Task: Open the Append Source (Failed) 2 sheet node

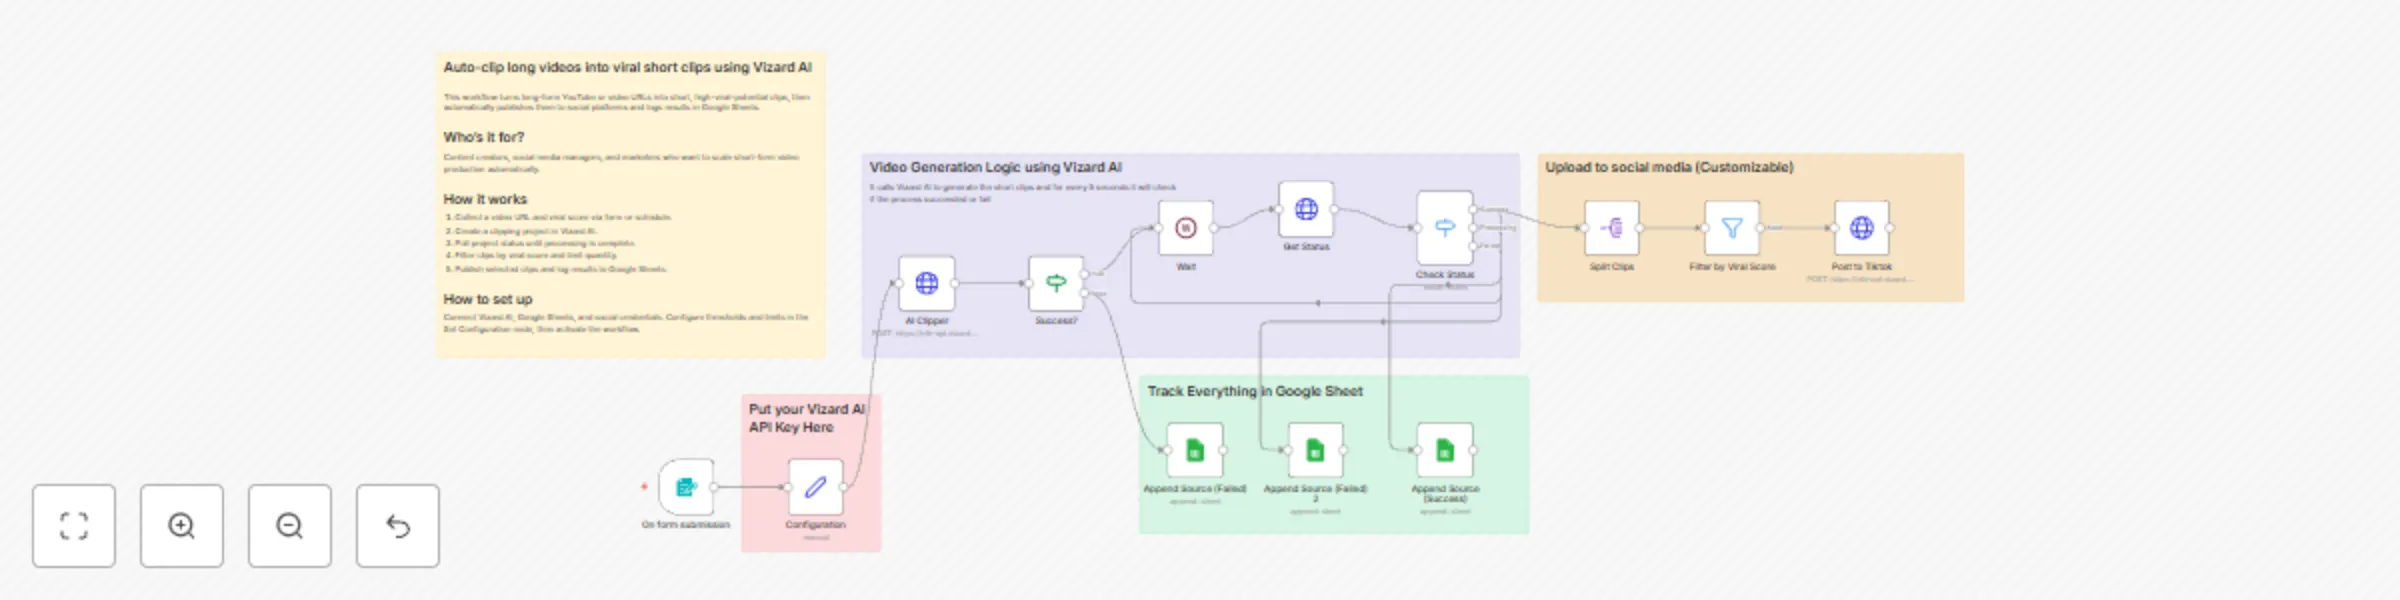Action: 1315,450
